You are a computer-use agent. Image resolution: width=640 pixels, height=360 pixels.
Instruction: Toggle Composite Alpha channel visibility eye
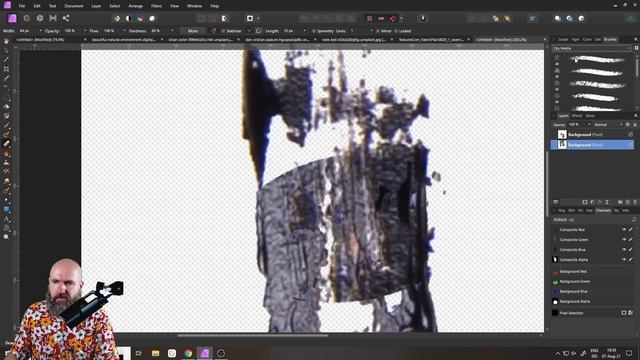pos(624,260)
